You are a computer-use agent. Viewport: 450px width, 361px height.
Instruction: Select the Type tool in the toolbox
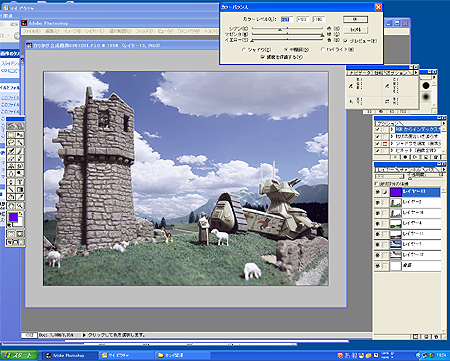tap(20, 182)
